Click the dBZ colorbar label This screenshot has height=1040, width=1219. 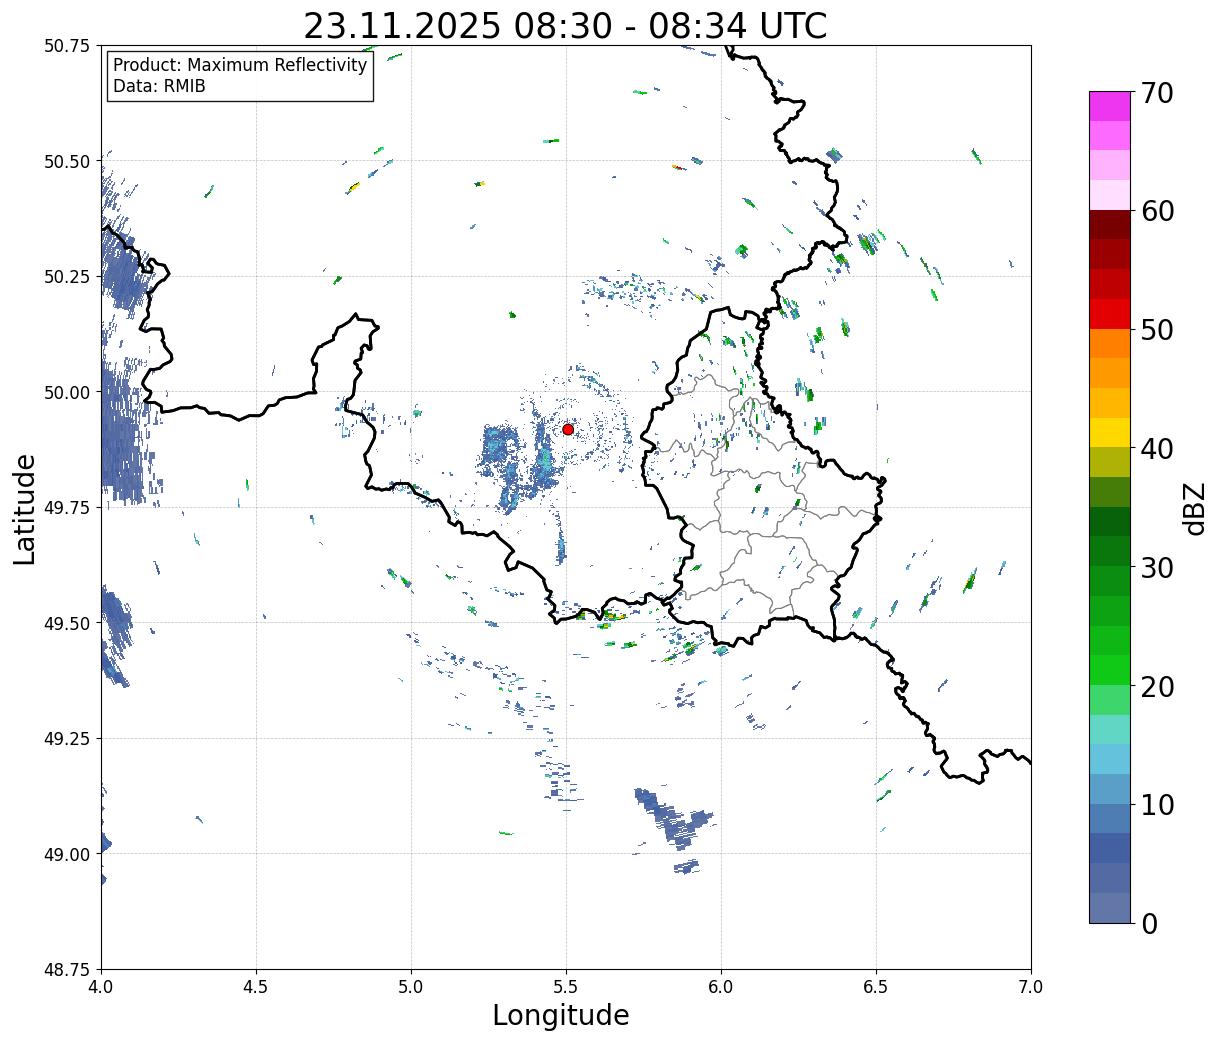coord(1194,509)
